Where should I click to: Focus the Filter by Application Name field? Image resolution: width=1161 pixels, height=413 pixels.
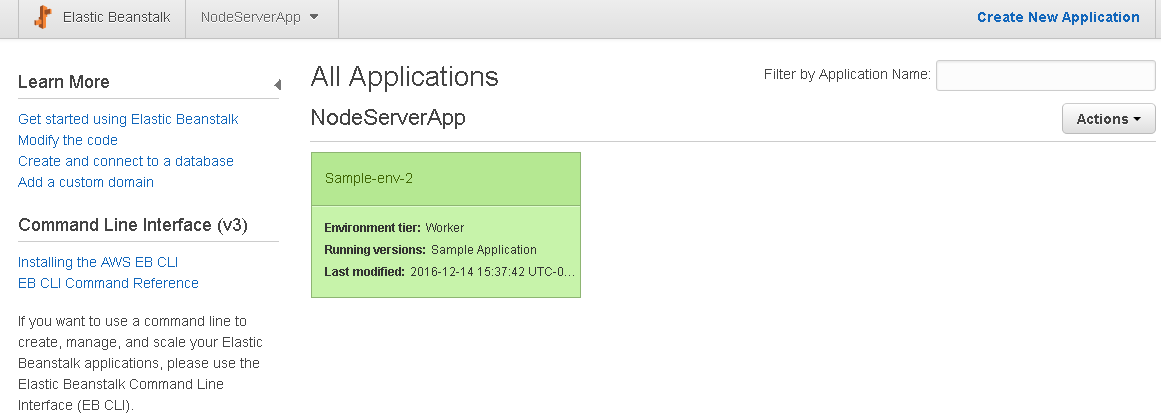pyautogui.click(x=1045, y=75)
